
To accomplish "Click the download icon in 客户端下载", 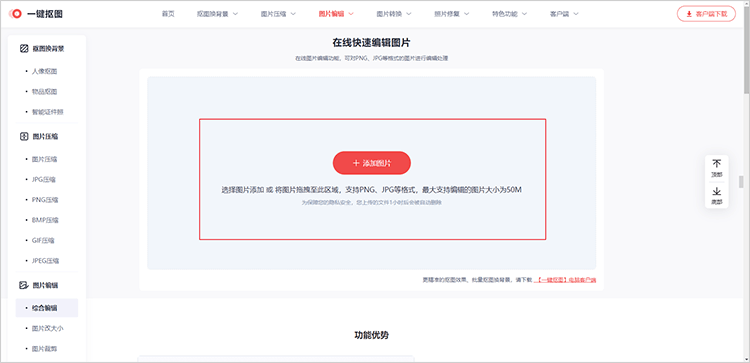I will (689, 14).
